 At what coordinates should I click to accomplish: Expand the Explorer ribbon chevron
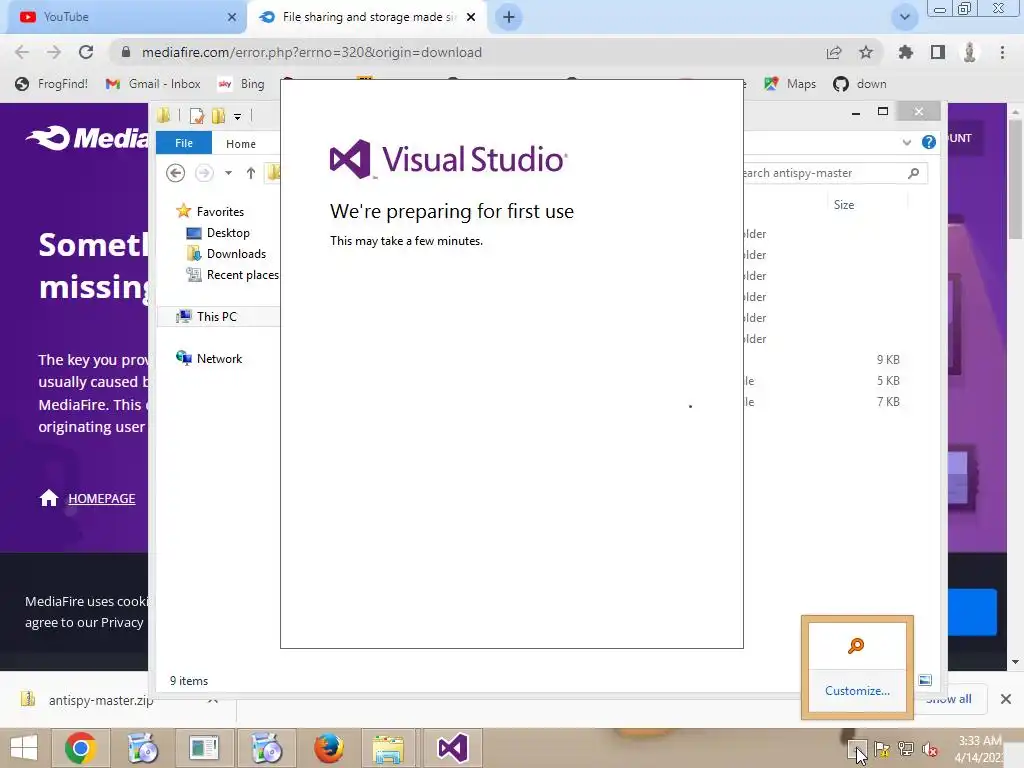(x=906, y=142)
